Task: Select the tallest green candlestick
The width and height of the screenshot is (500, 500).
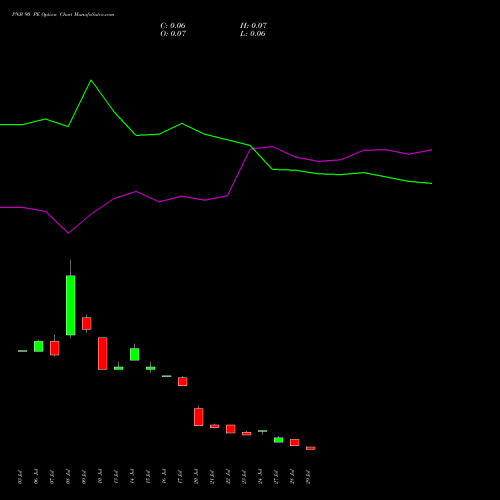Action: (x=71, y=305)
